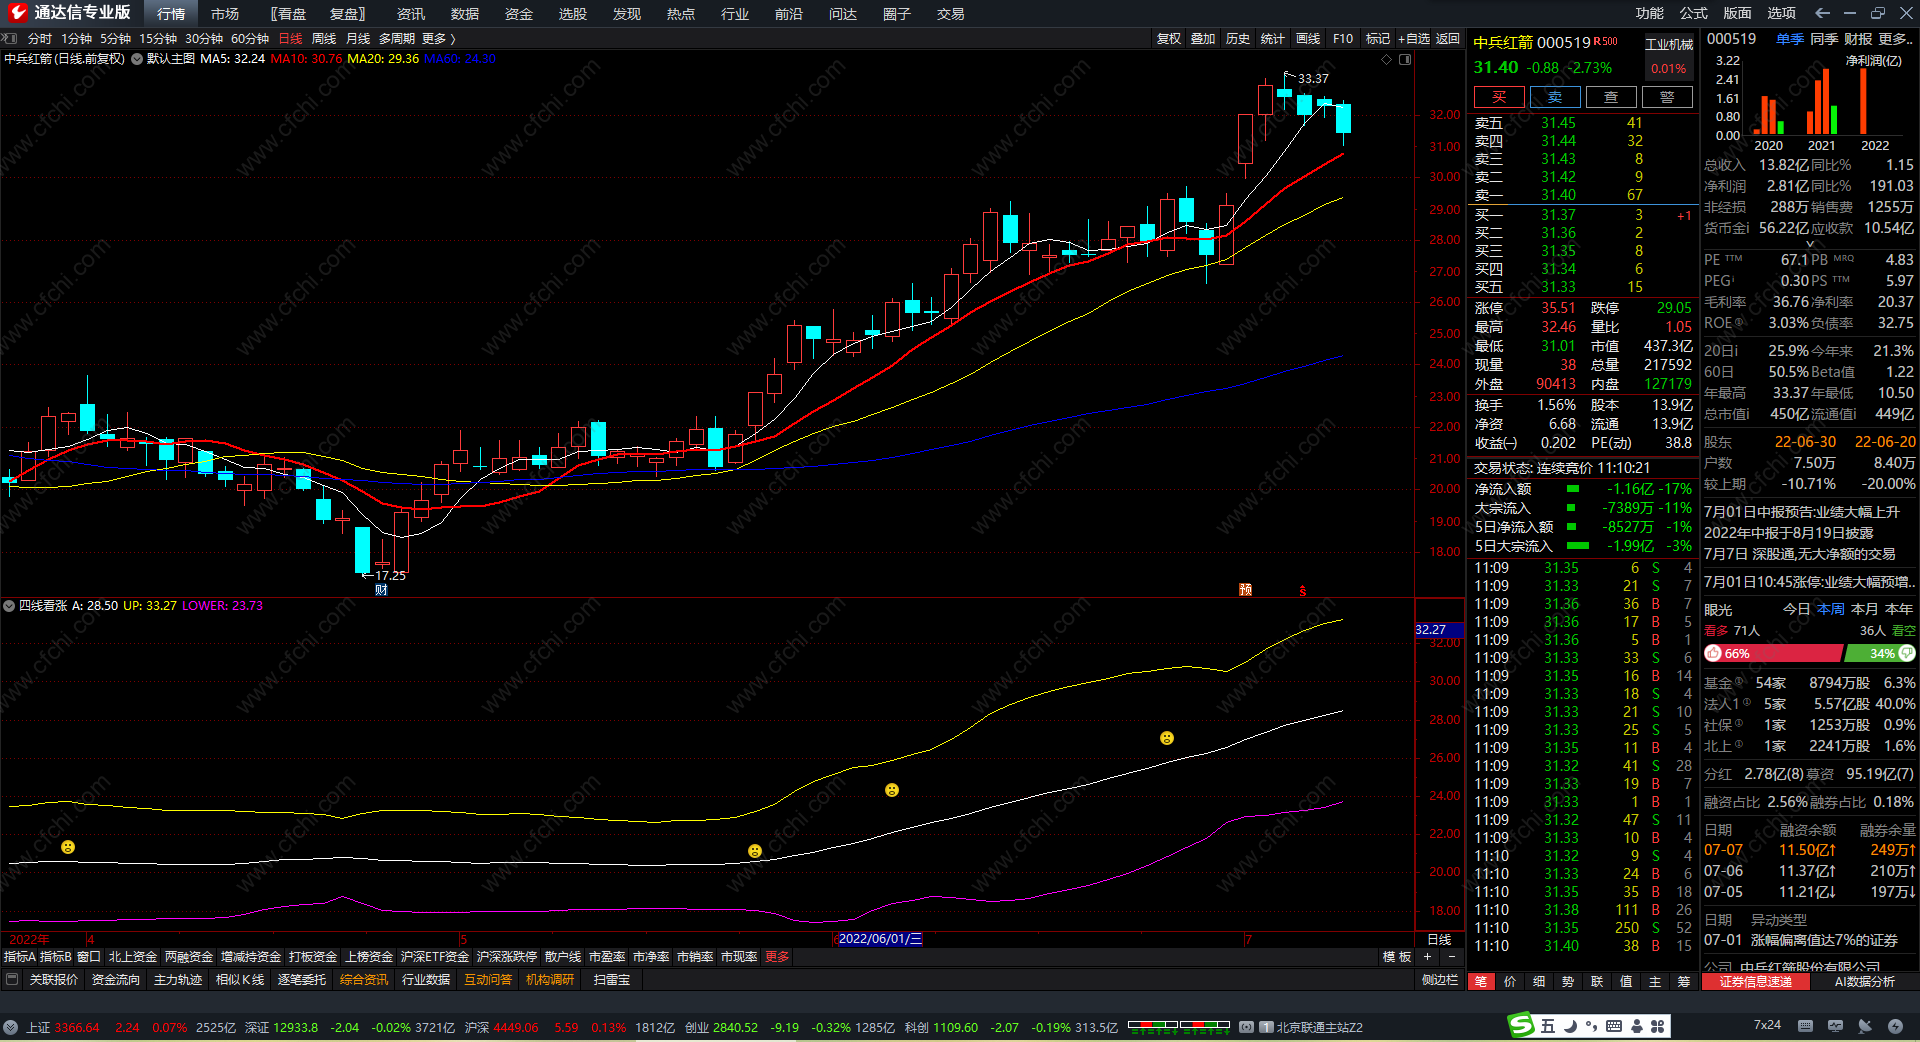Image resolution: width=1920 pixels, height=1042 pixels.
Task: Expand the chevron below 货币金 row
Action: click(x=1809, y=244)
